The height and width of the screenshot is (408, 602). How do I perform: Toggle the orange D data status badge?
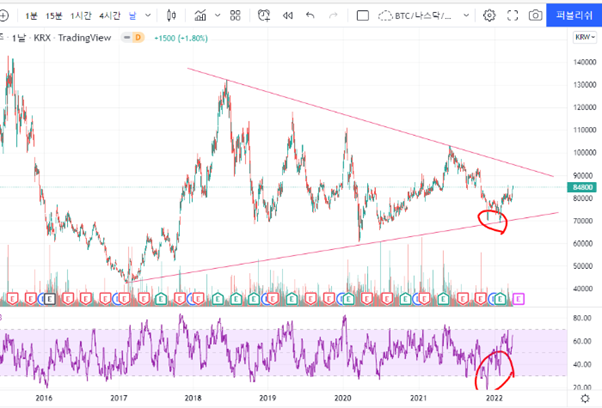click(x=139, y=37)
